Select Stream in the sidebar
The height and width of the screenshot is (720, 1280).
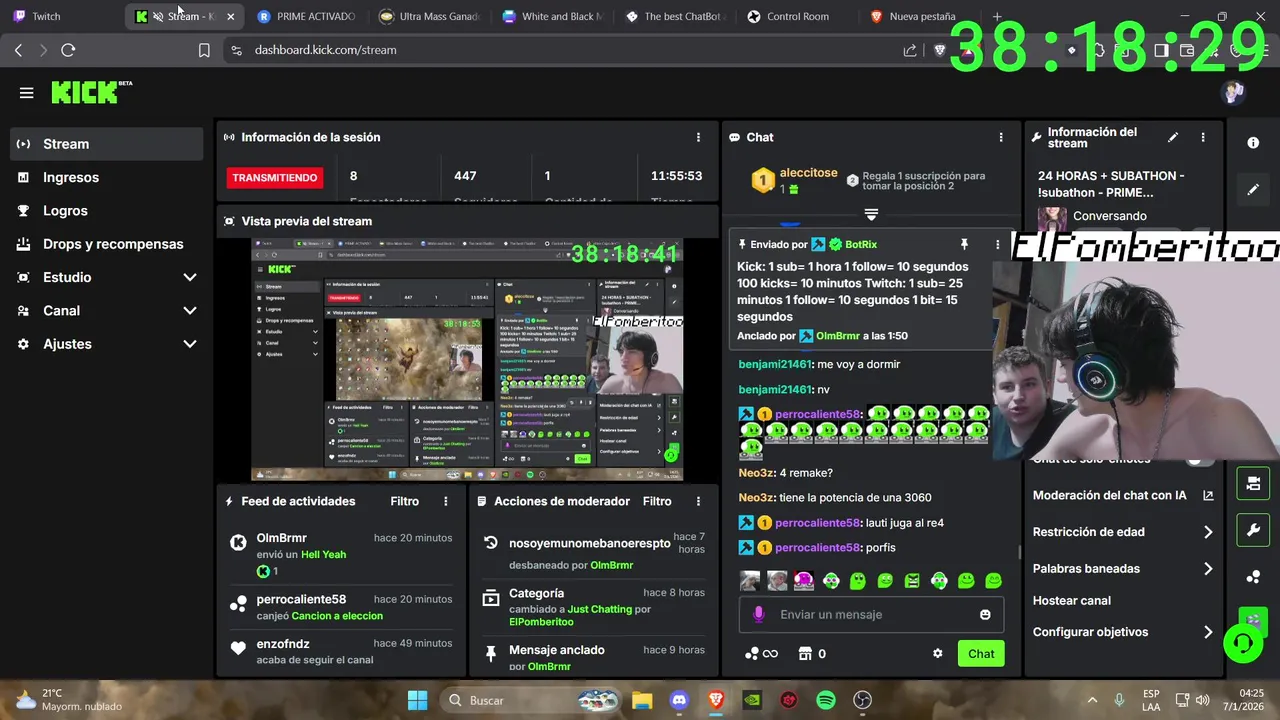click(106, 144)
